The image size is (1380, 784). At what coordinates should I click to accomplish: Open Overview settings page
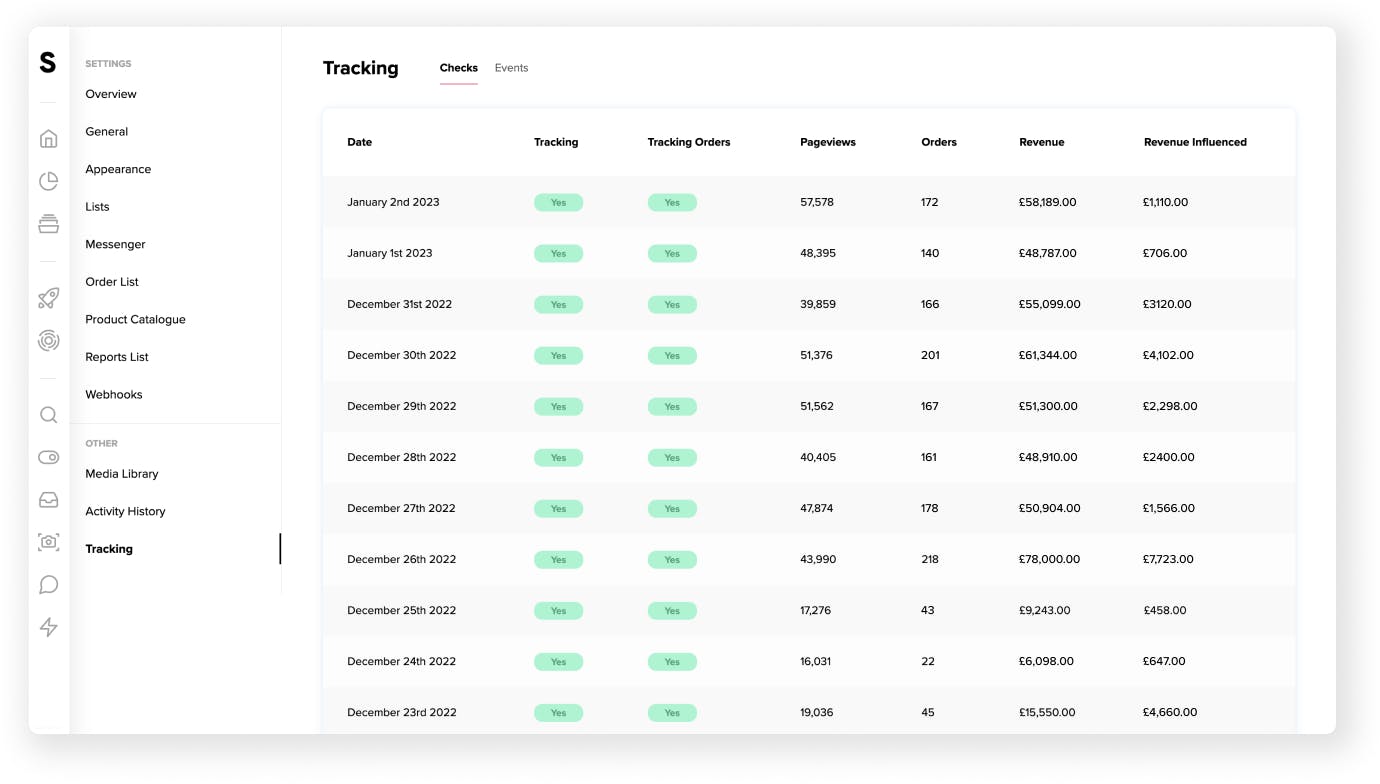point(111,94)
